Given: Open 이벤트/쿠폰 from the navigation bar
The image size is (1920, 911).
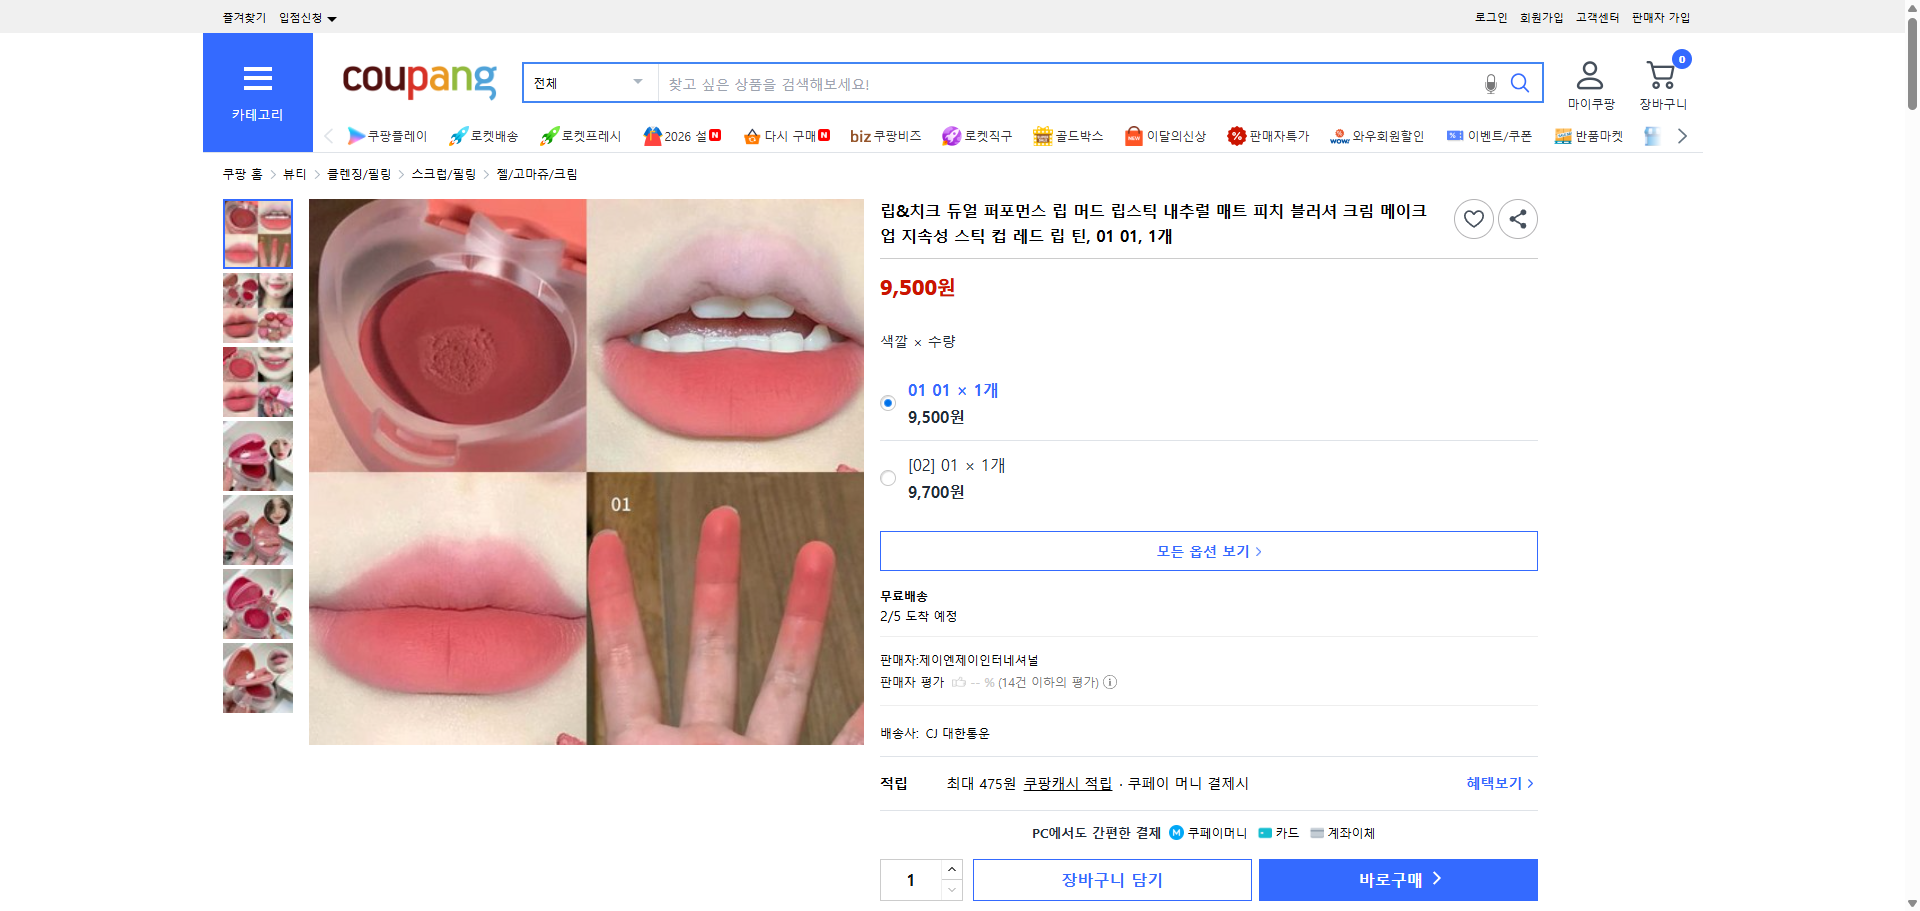Looking at the screenshot, I should pyautogui.click(x=1498, y=135).
